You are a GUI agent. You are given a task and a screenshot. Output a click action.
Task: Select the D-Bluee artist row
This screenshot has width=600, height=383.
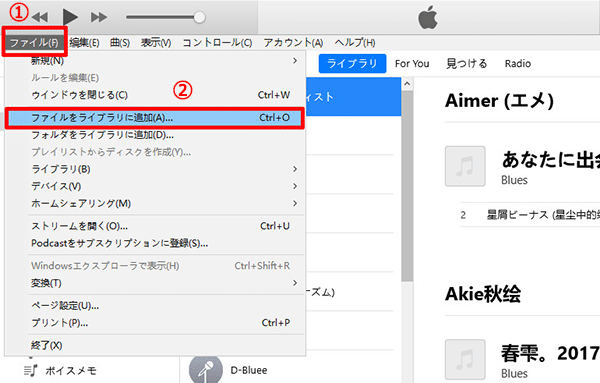click(x=291, y=370)
